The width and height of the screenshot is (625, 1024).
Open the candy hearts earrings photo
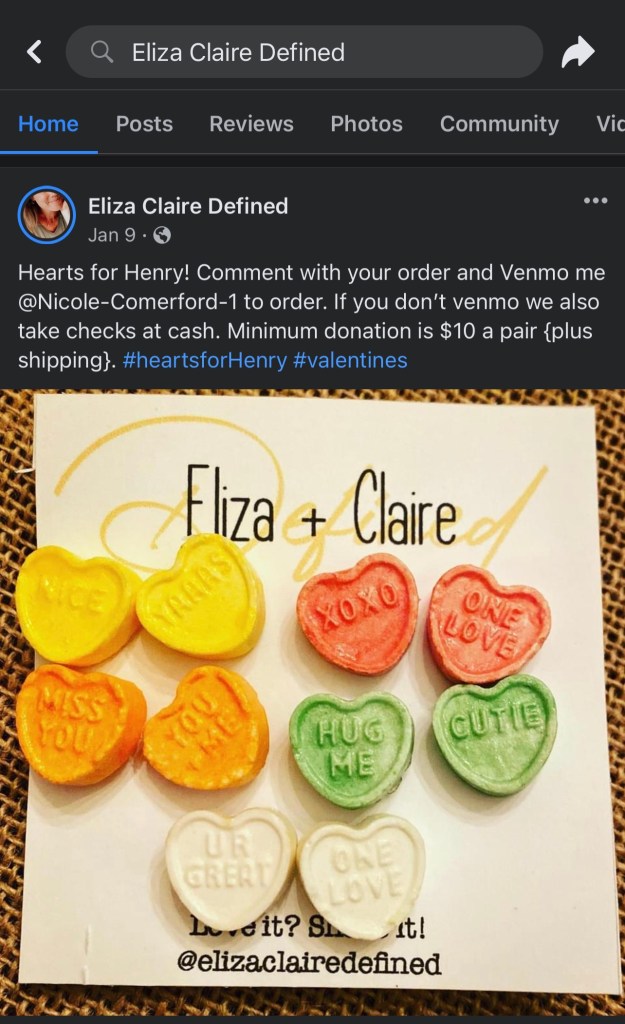312,702
